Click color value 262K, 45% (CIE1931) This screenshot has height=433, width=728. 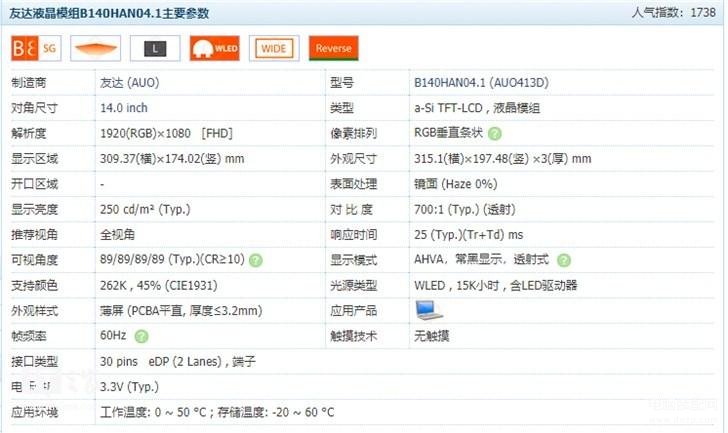(159, 285)
